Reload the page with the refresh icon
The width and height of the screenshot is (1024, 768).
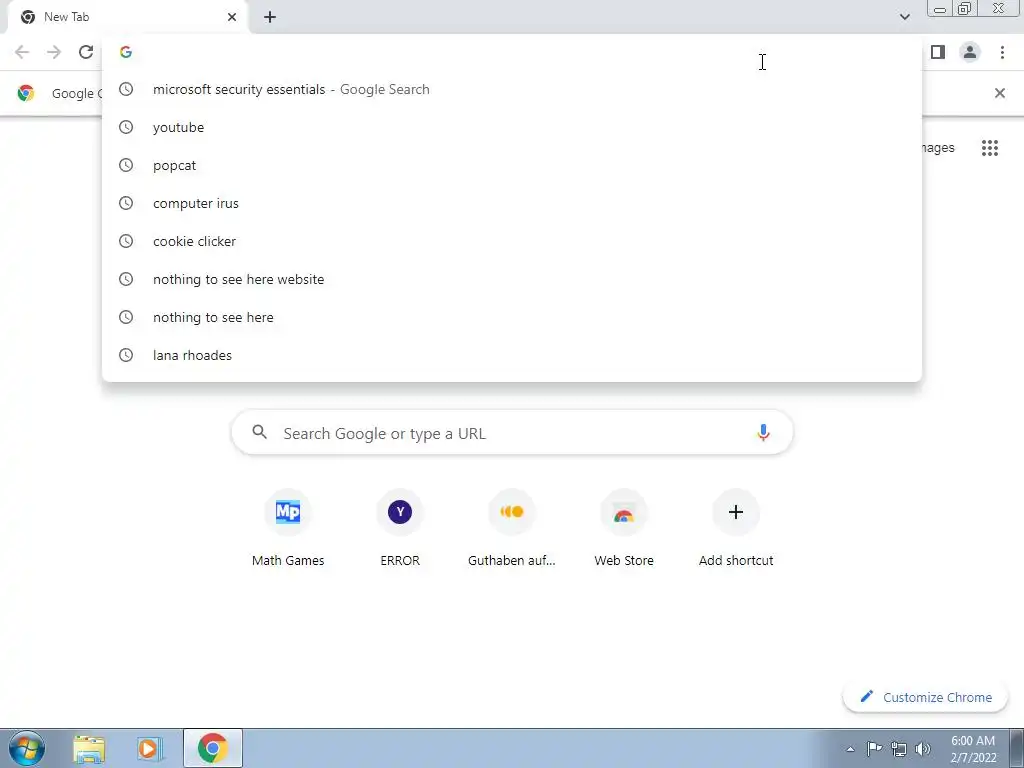(x=86, y=52)
